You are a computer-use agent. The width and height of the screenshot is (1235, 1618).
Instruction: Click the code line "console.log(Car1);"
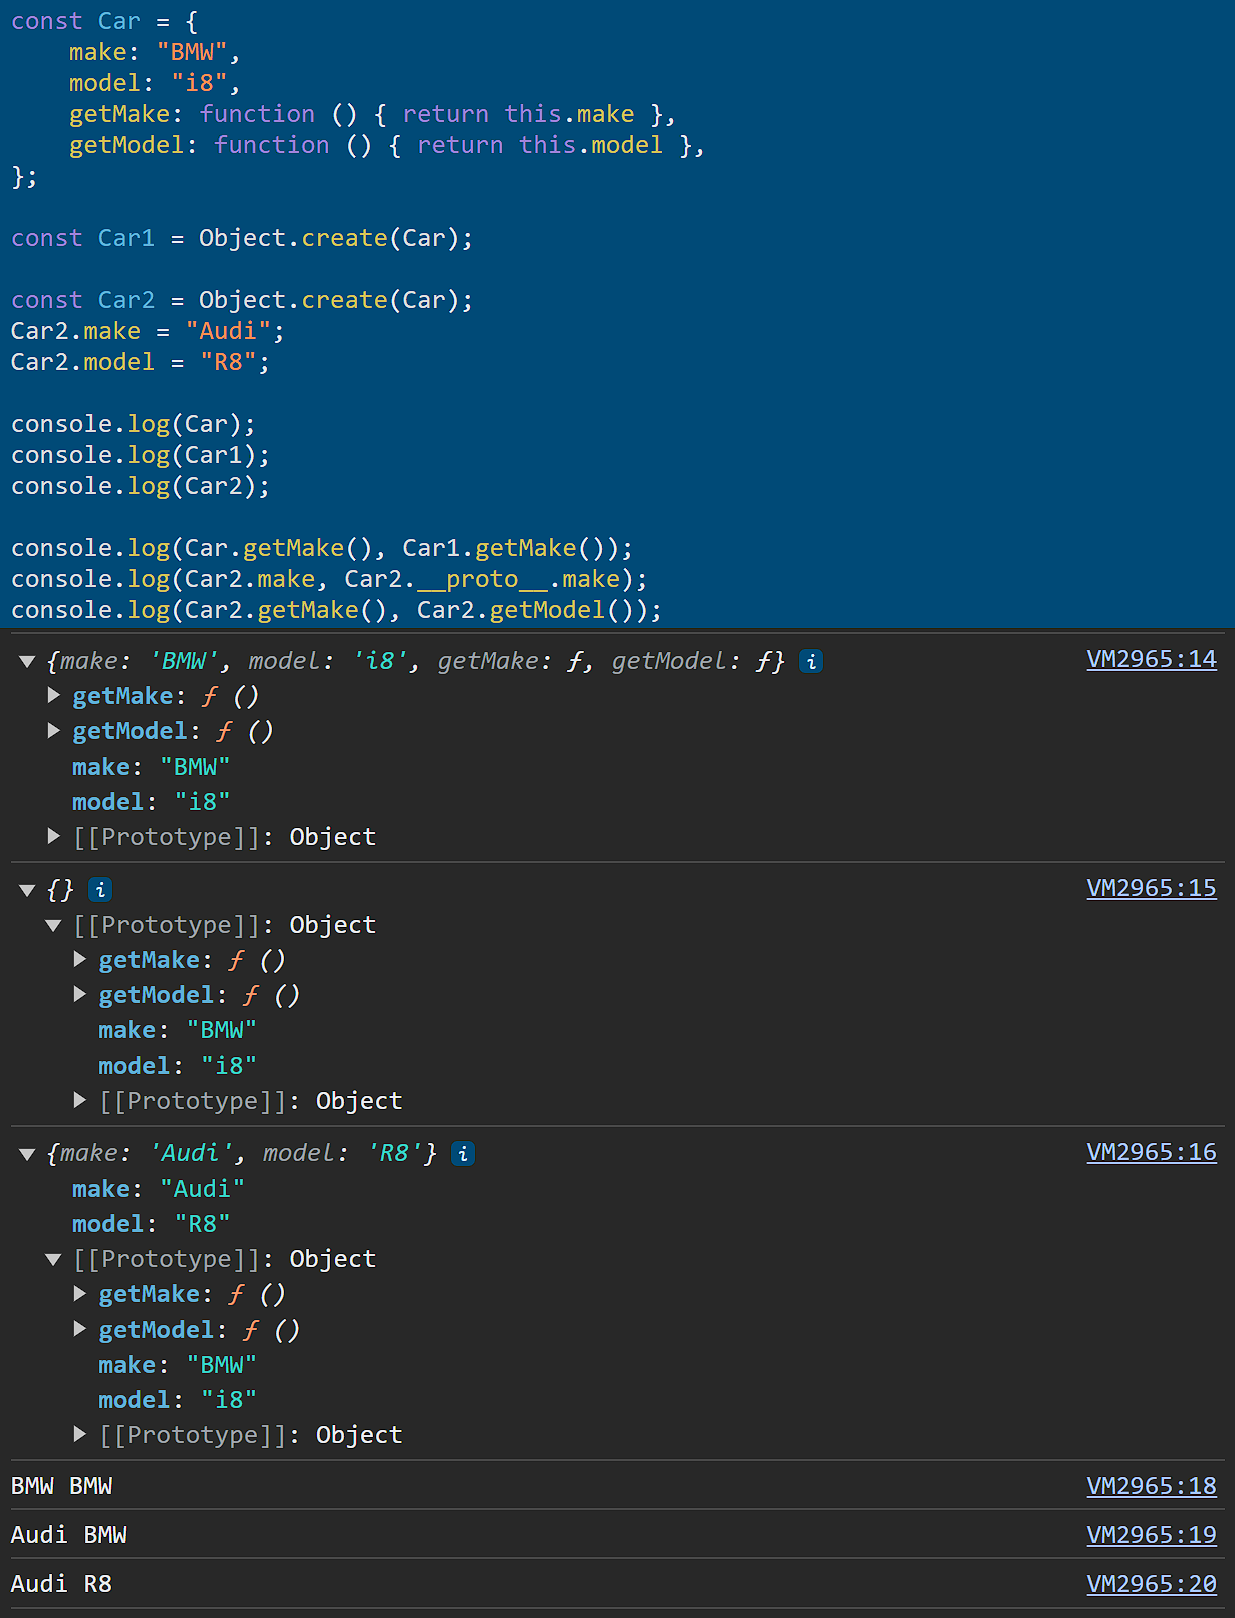click(141, 455)
